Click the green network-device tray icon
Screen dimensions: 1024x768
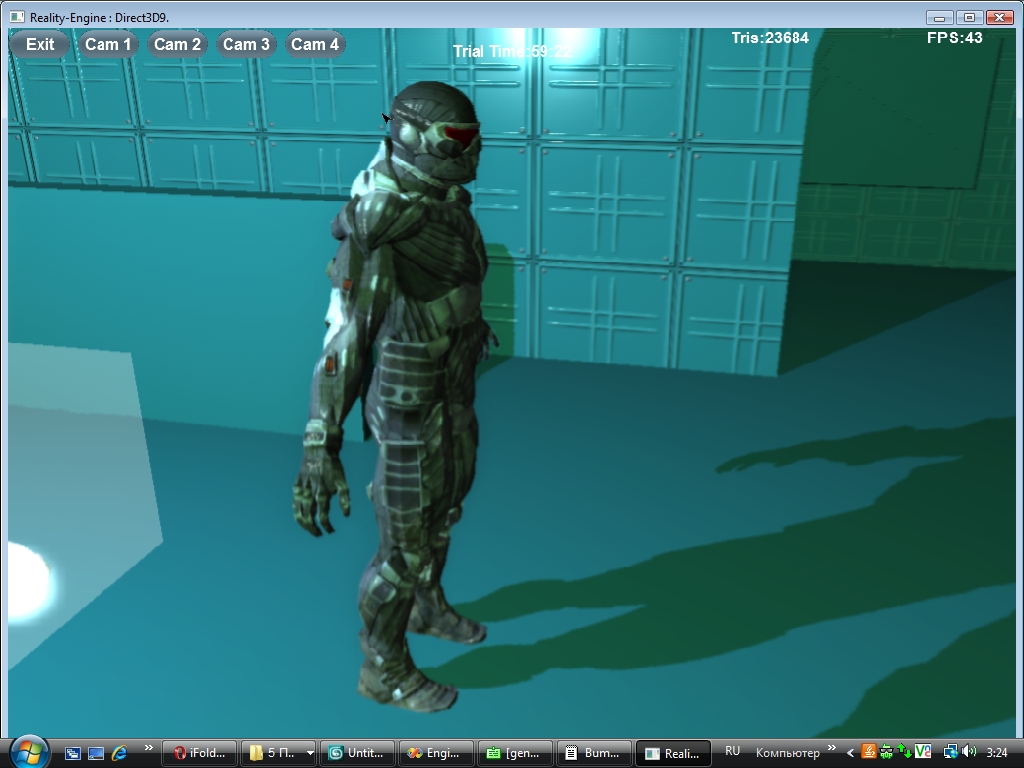point(887,752)
